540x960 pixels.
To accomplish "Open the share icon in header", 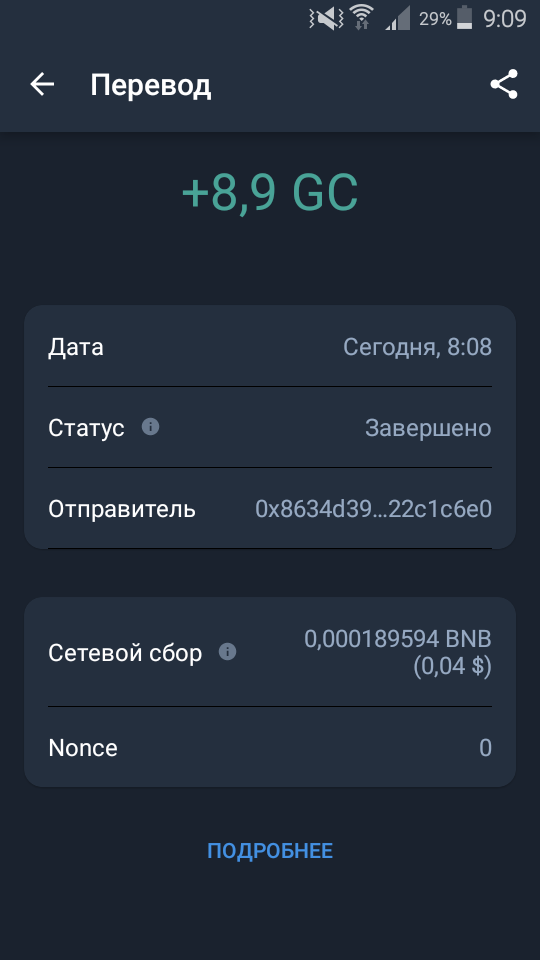I will pos(504,84).
